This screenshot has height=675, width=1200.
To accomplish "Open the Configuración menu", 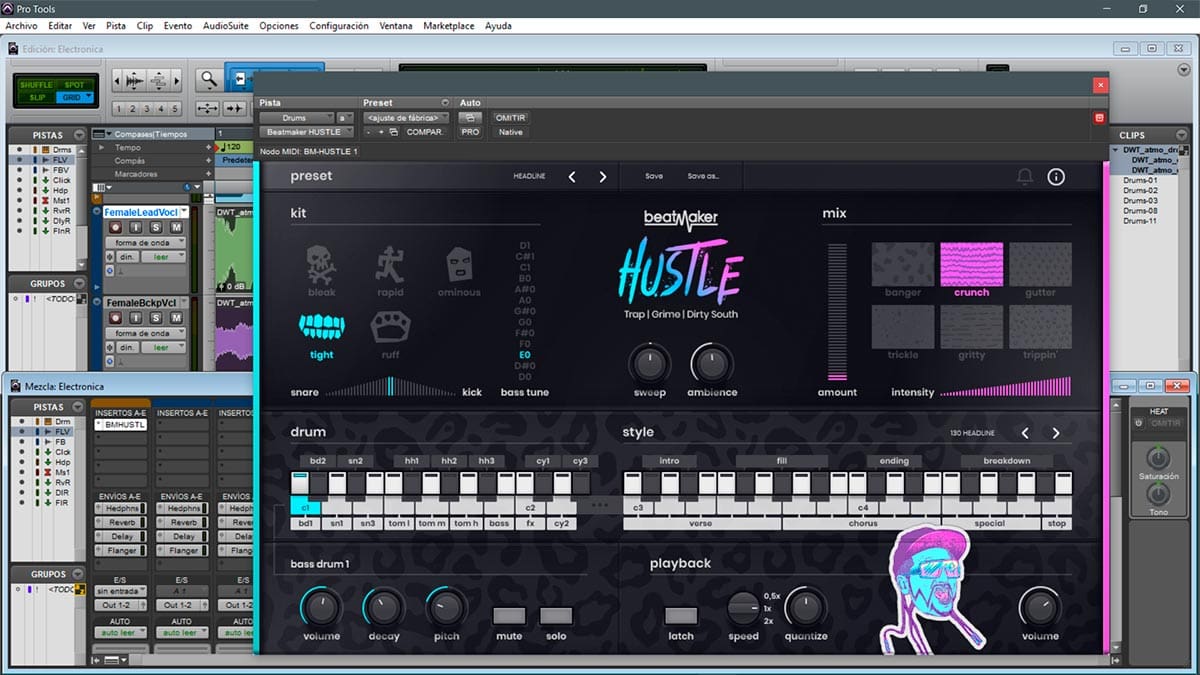I will pyautogui.click(x=339, y=25).
